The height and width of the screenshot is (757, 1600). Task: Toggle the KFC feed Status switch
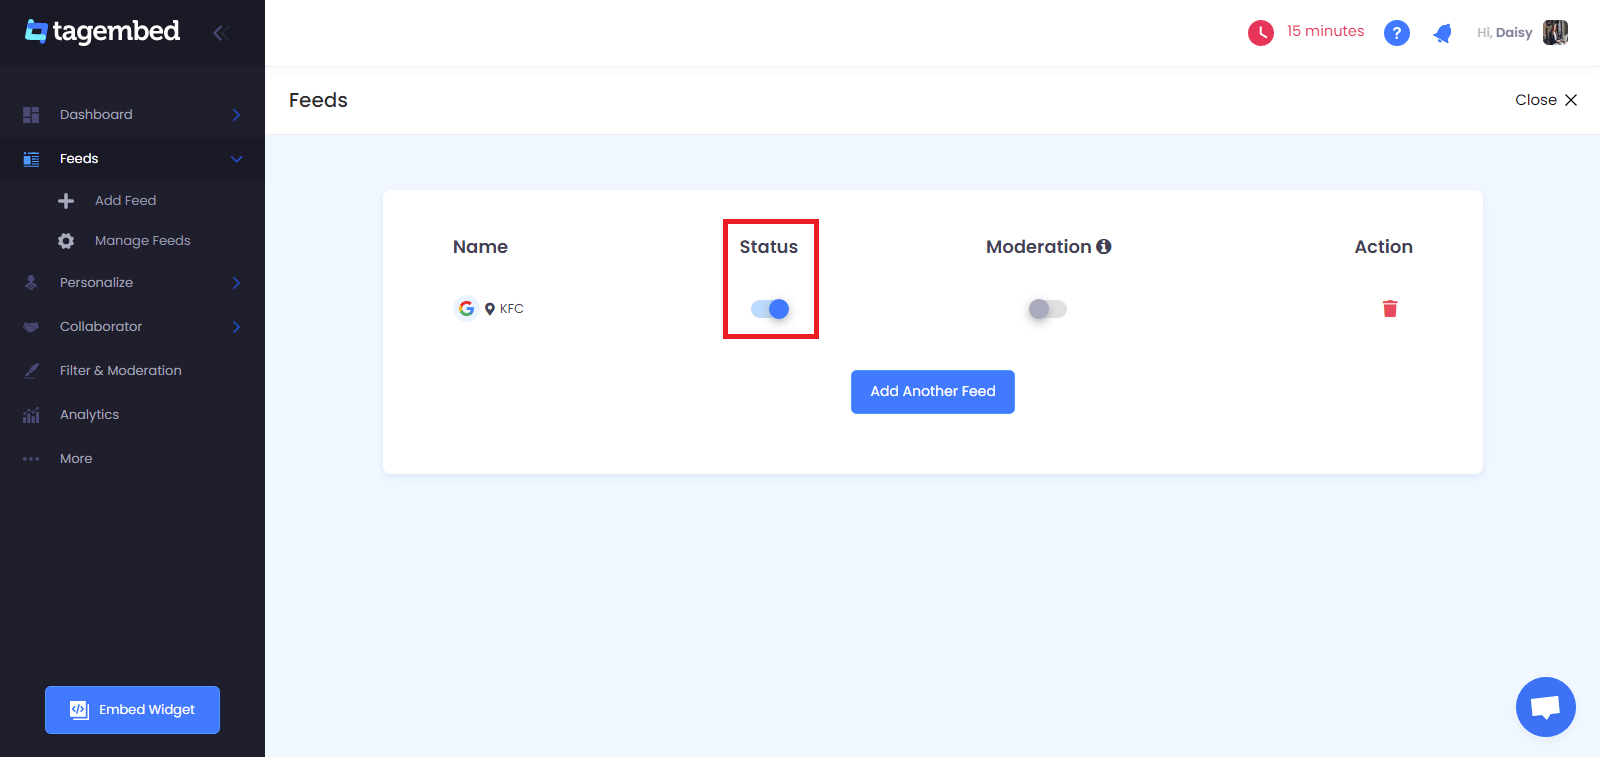pos(770,309)
